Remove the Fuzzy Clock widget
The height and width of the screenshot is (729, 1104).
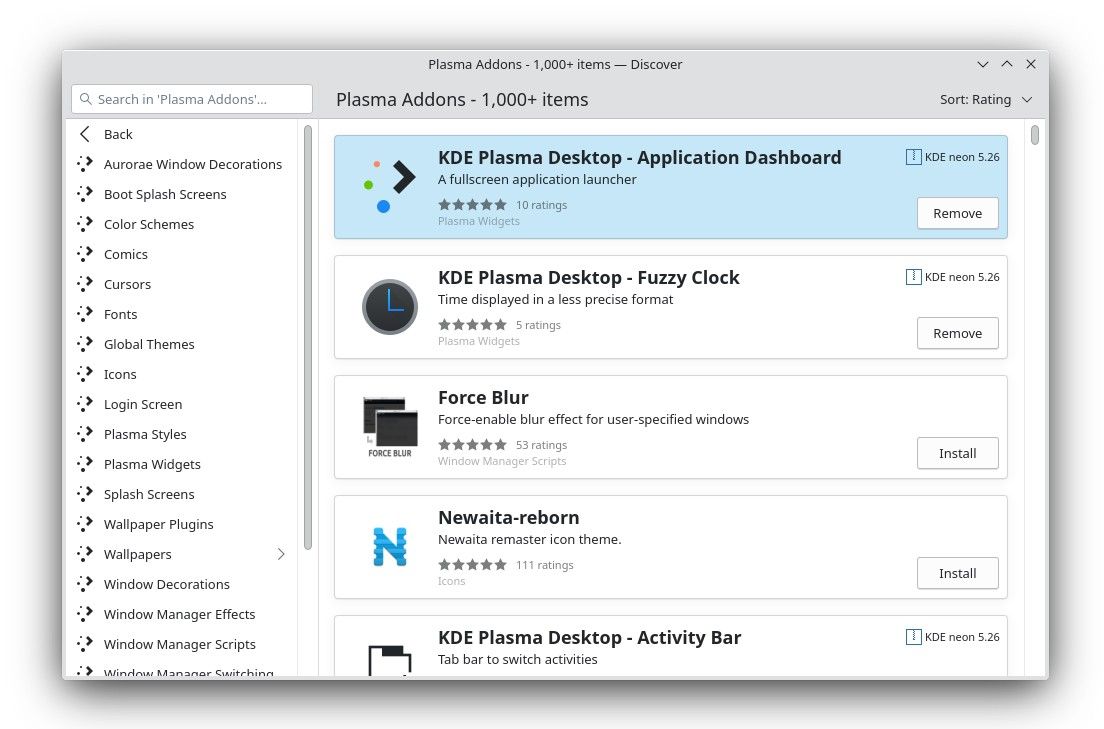pos(957,333)
